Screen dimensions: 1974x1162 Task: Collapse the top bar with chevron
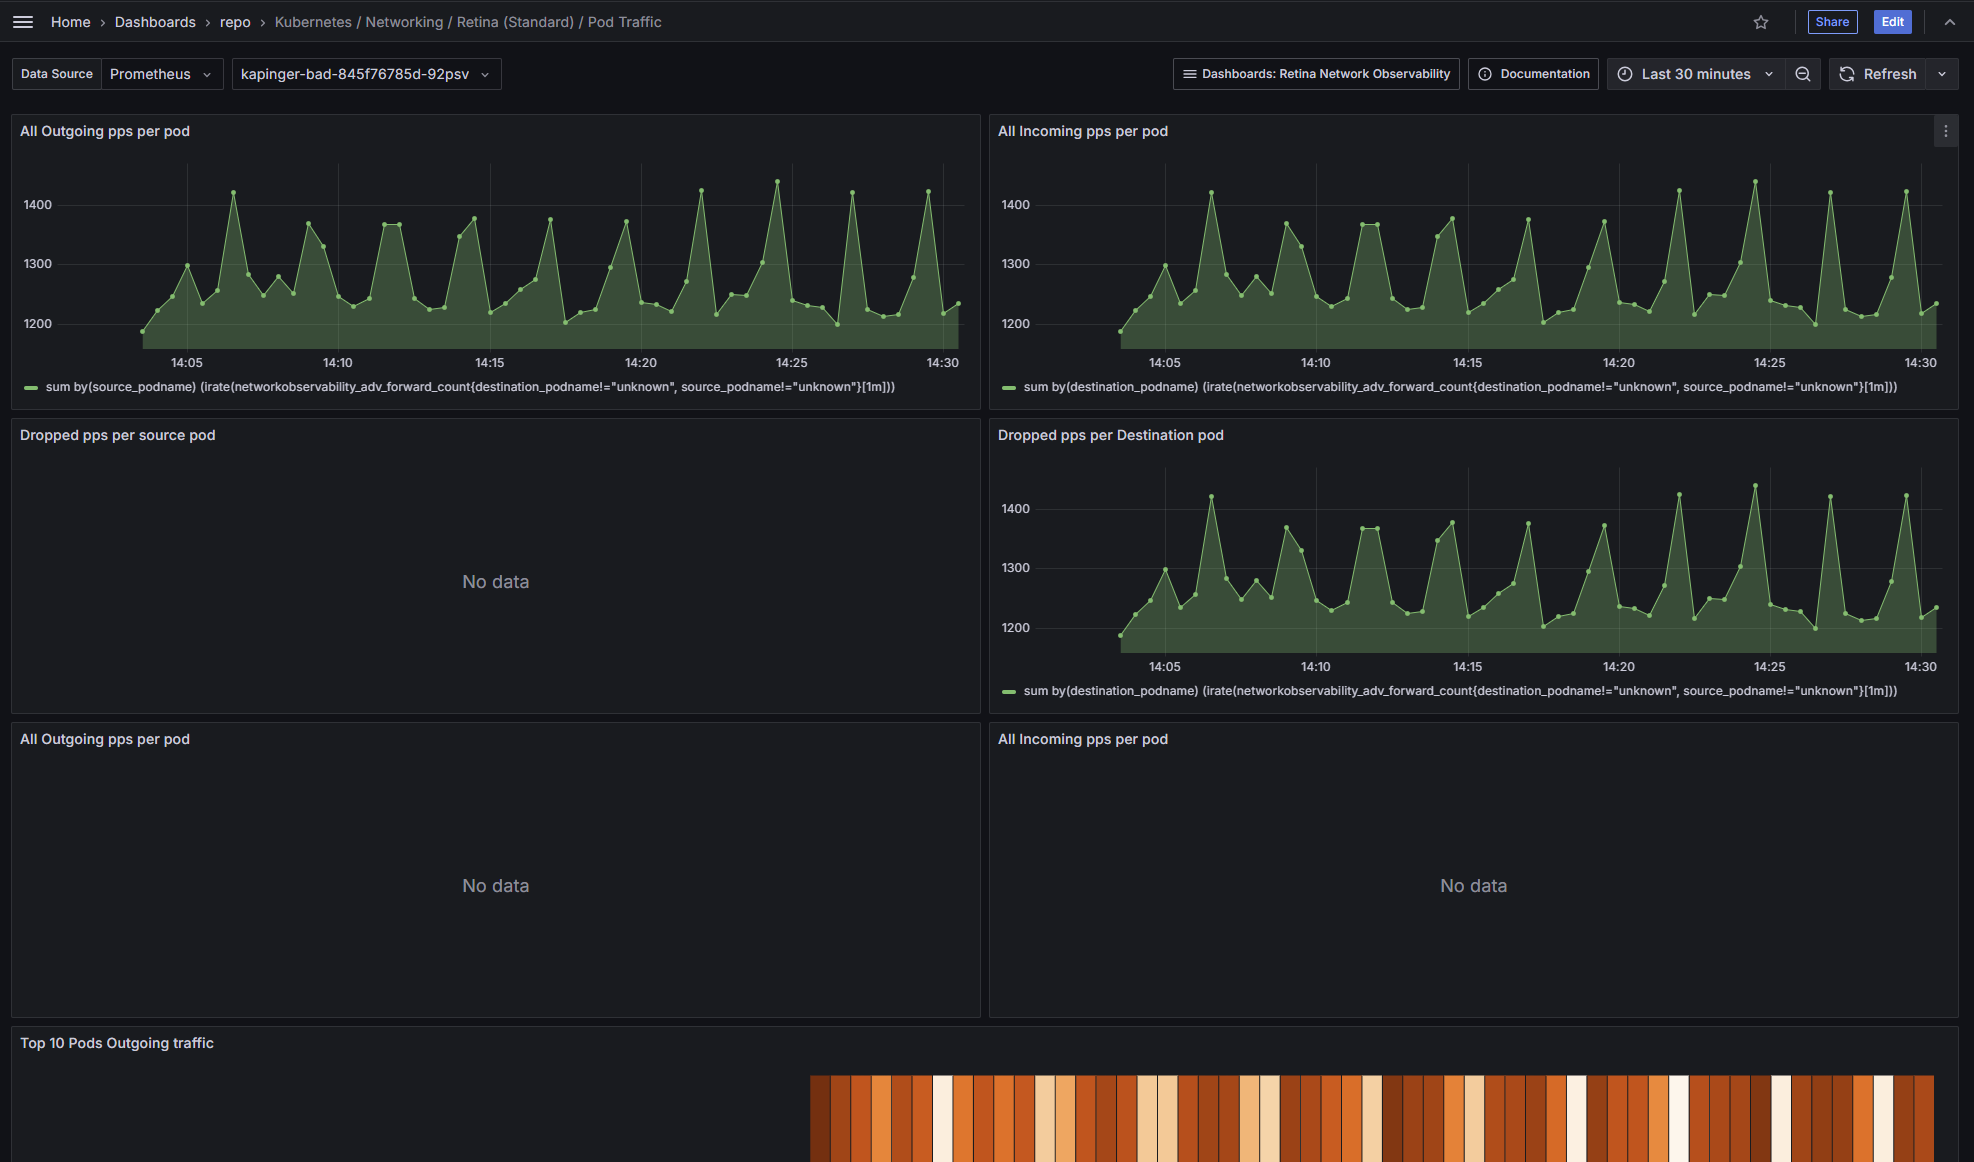tap(1950, 22)
